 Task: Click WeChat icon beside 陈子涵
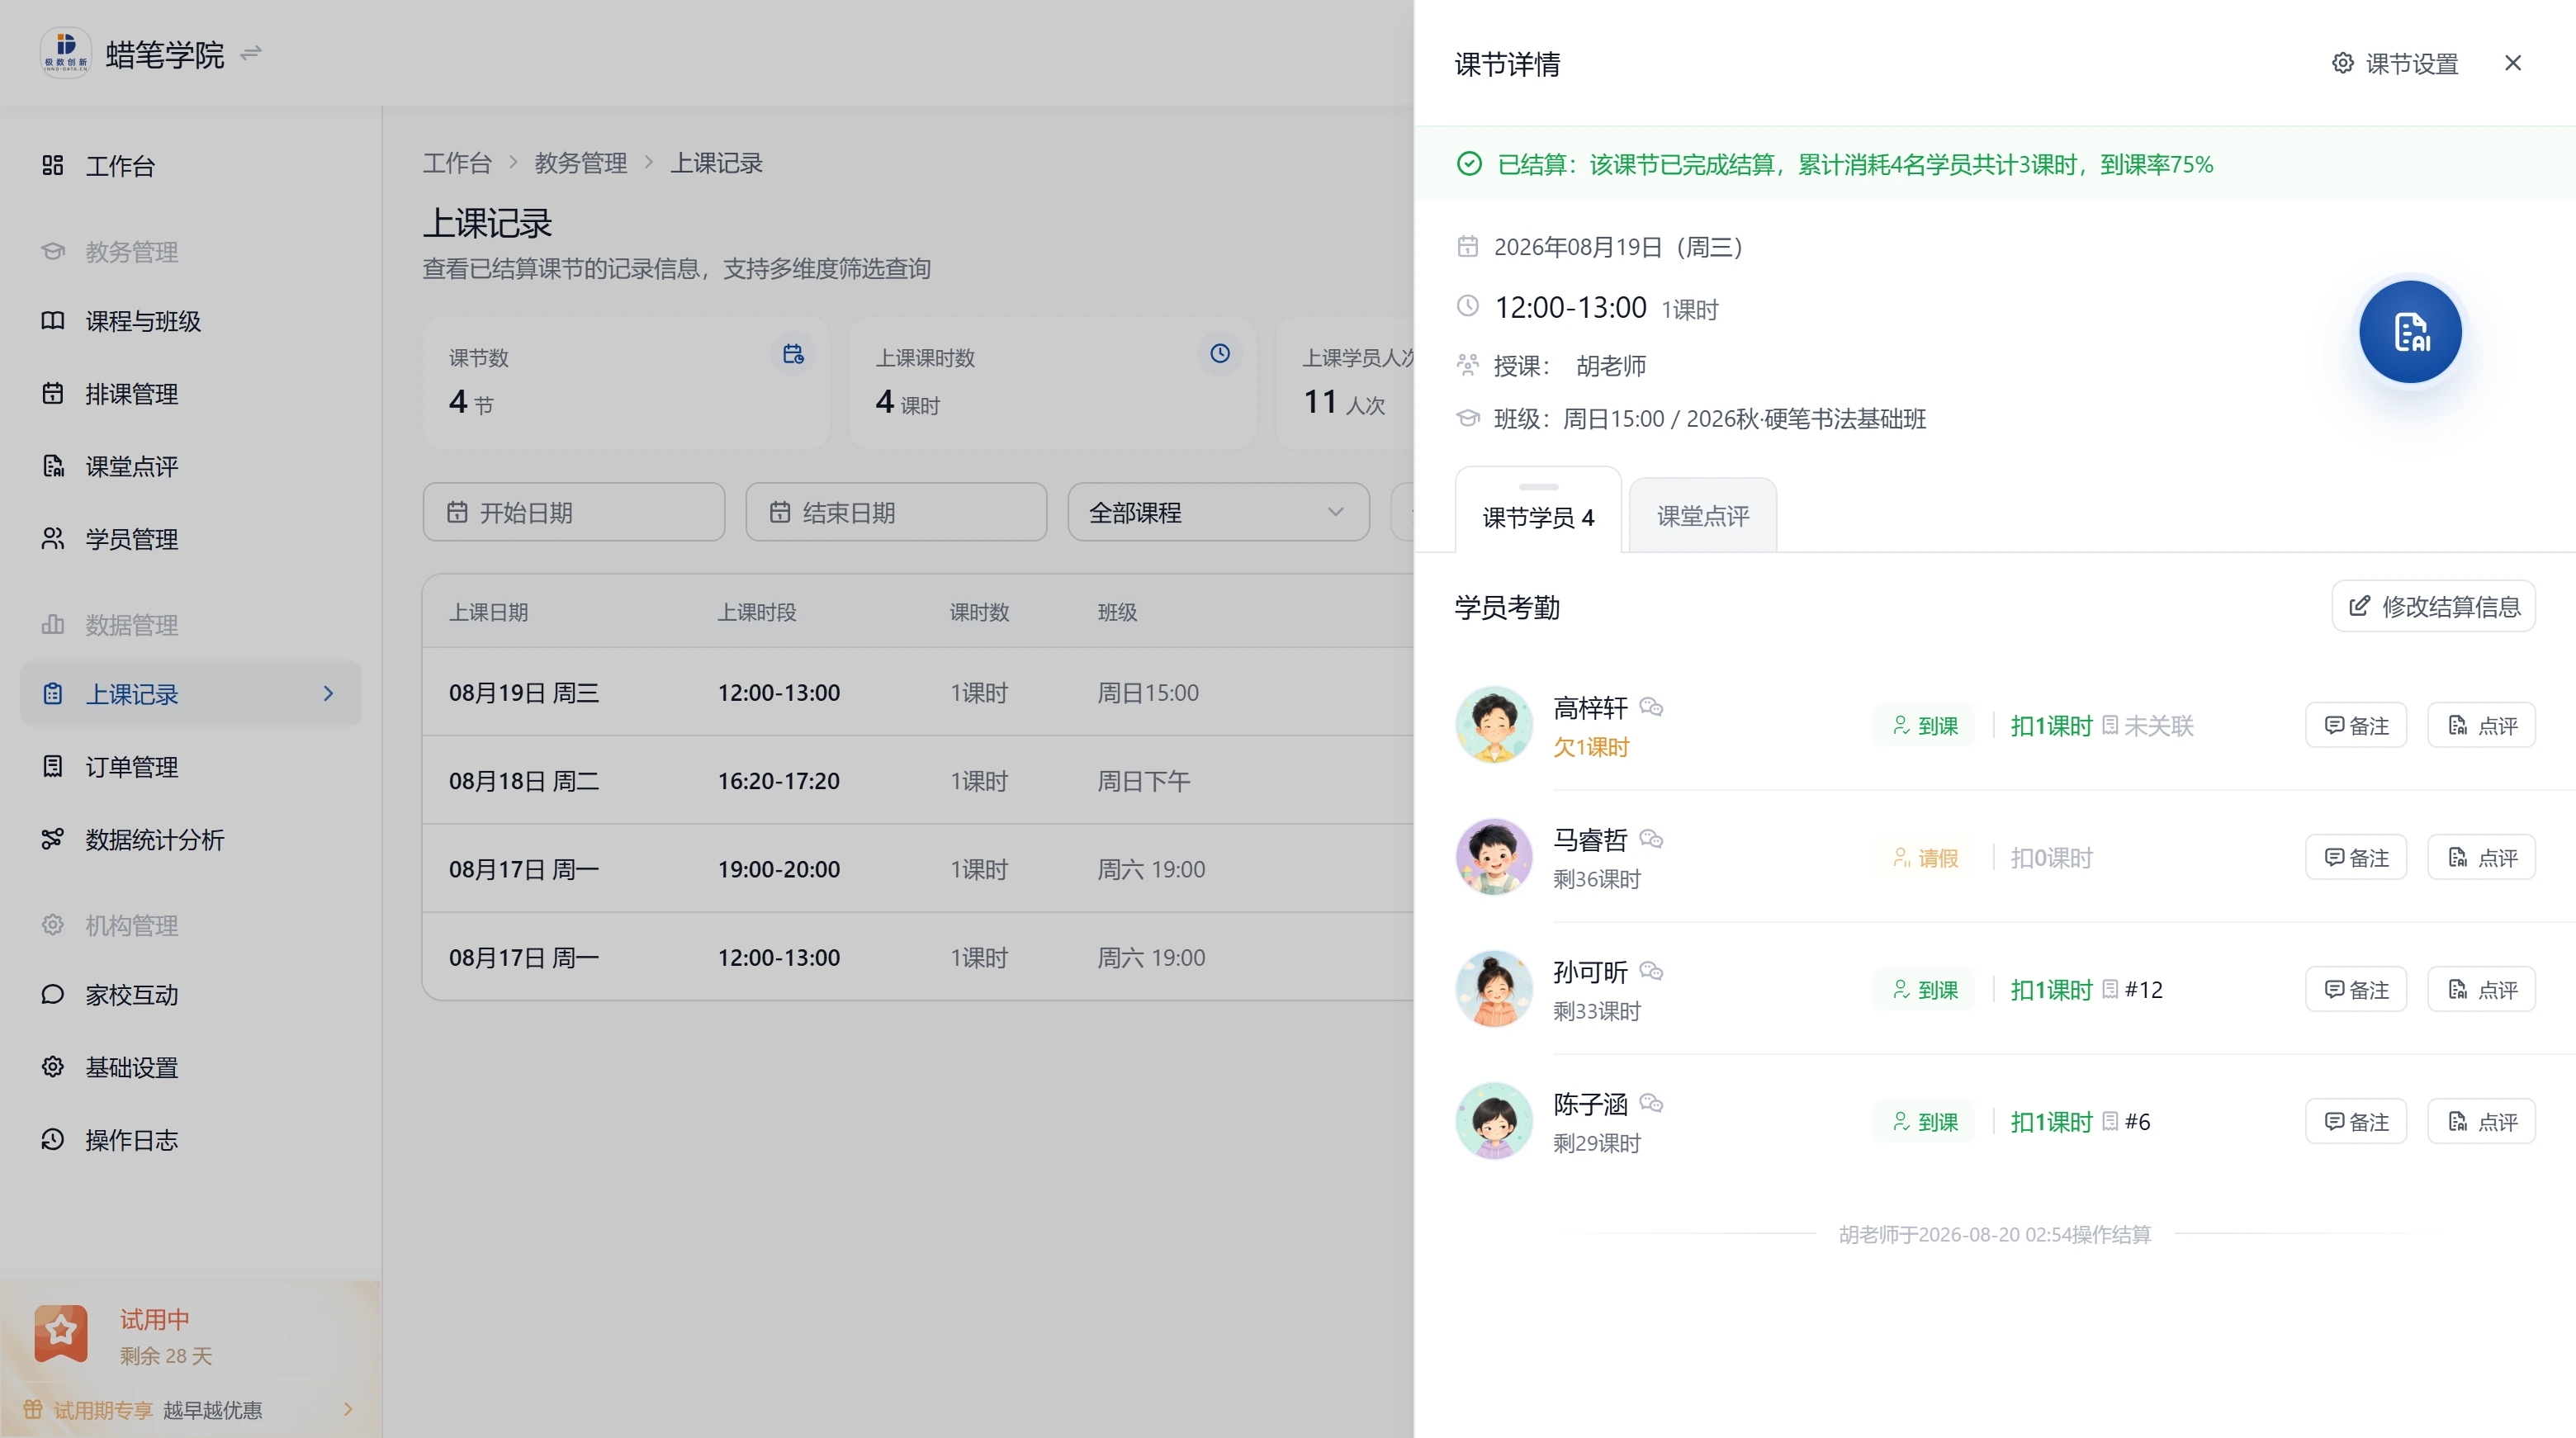pos(1651,1103)
